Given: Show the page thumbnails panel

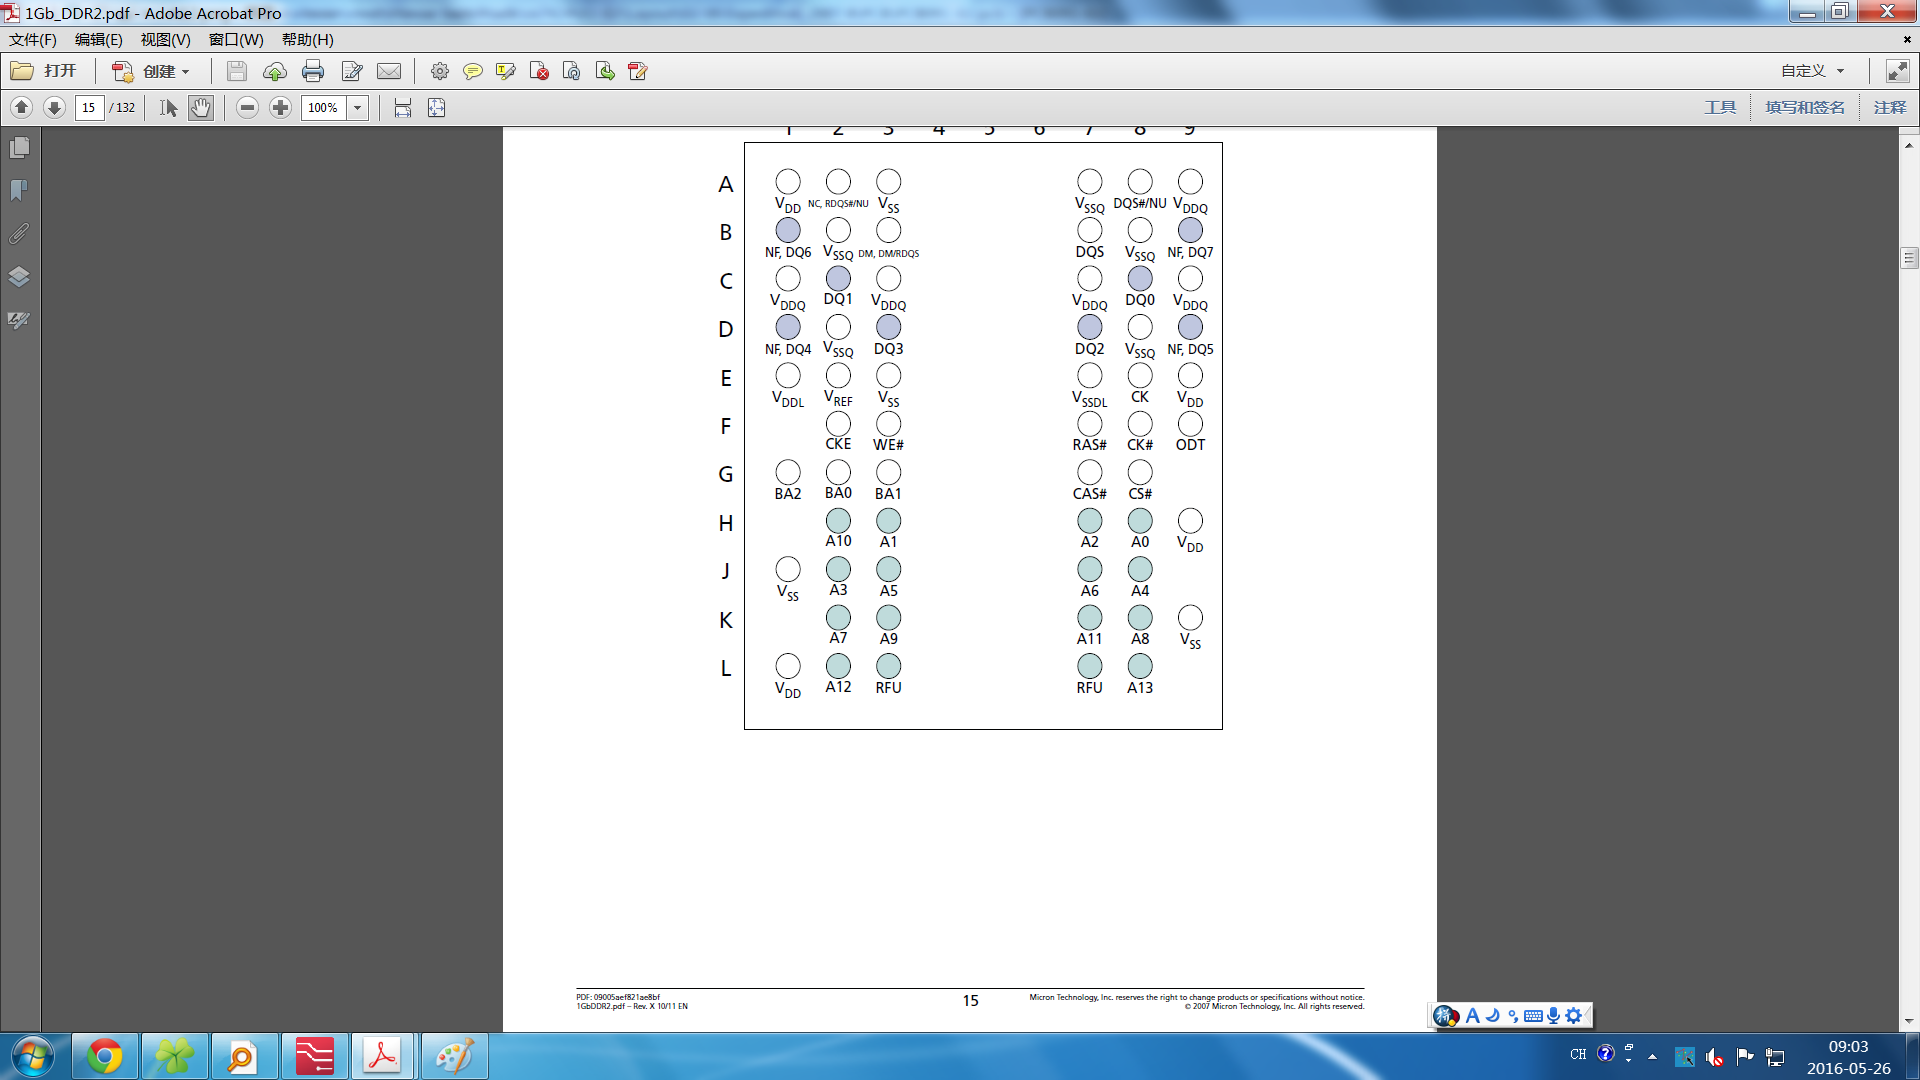Looking at the screenshot, I should coord(19,148).
